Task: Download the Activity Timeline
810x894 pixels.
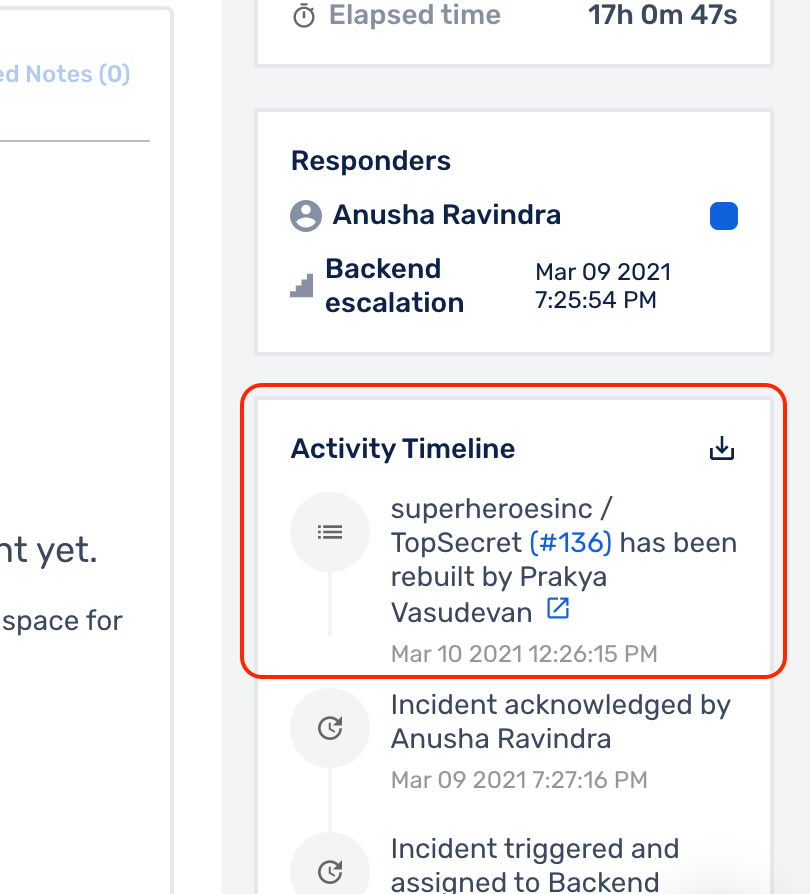Action: [x=722, y=448]
